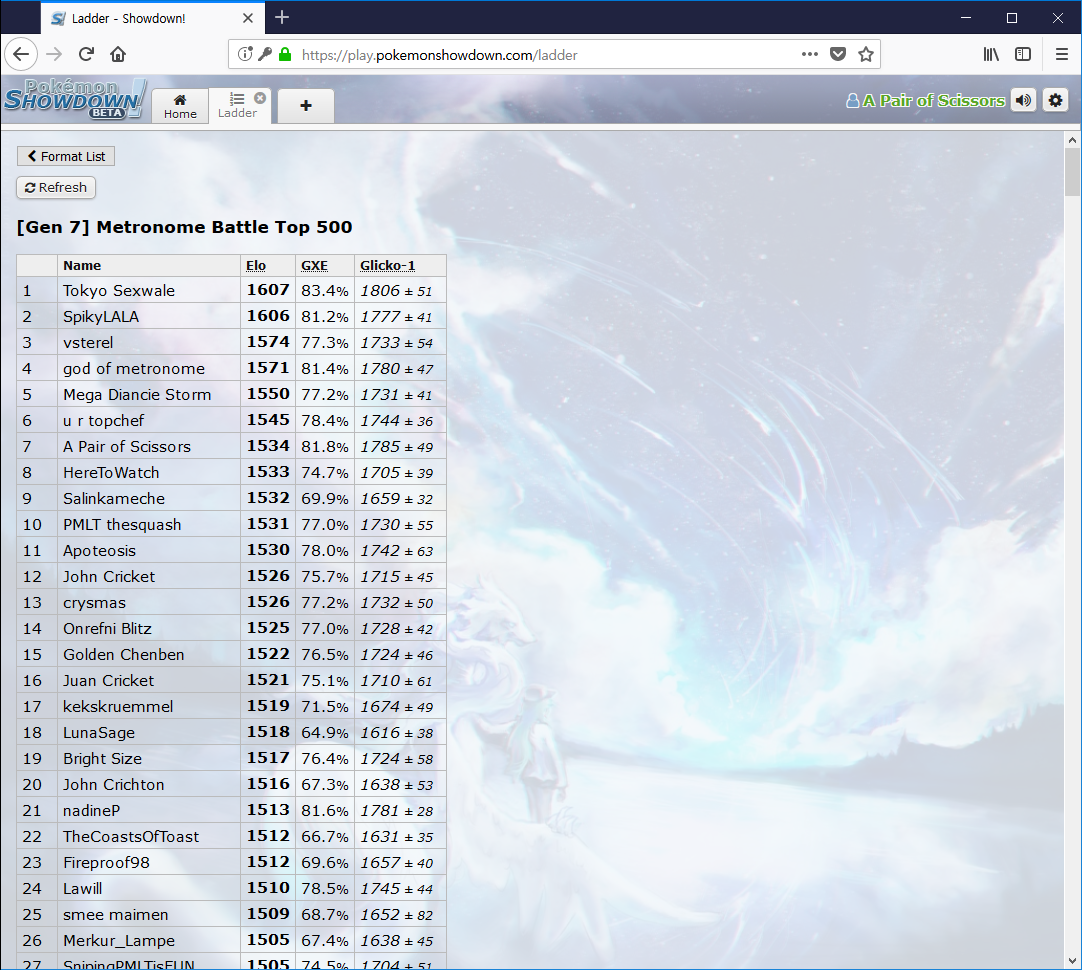The width and height of the screenshot is (1082, 970).
Task: Open the Firefox hamburger menu
Action: (x=1061, y=55)
